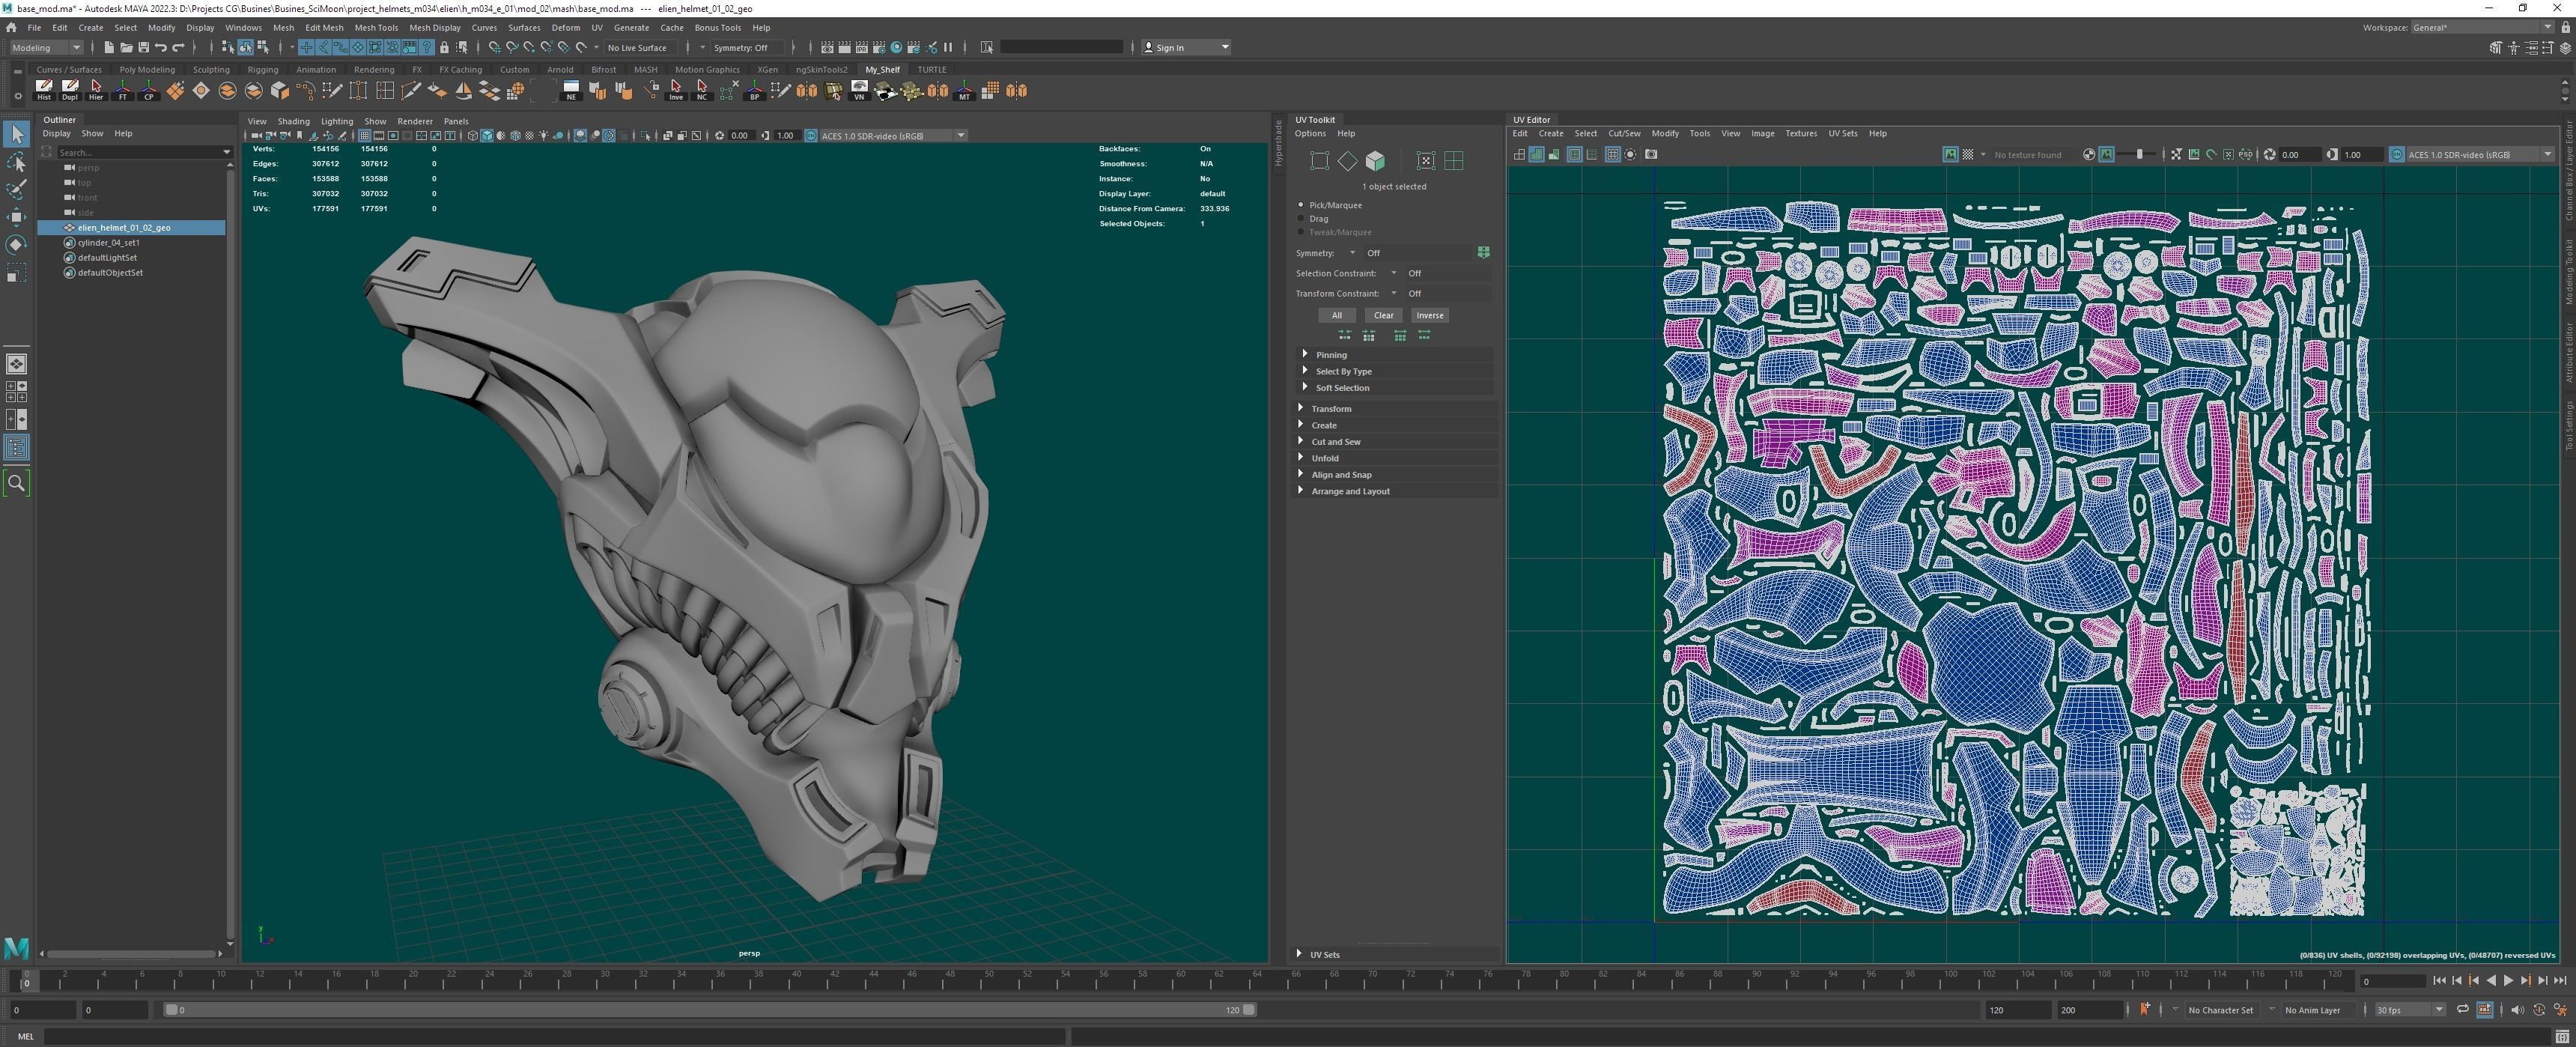The height and width of the screenshot is (1047, 2576).
Task: Click the Inverse selection button
Action: 1429,315
